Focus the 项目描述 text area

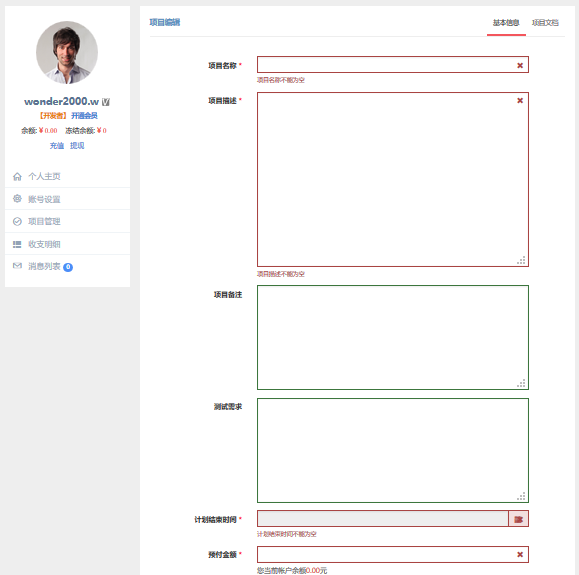[x=393, y=179]
